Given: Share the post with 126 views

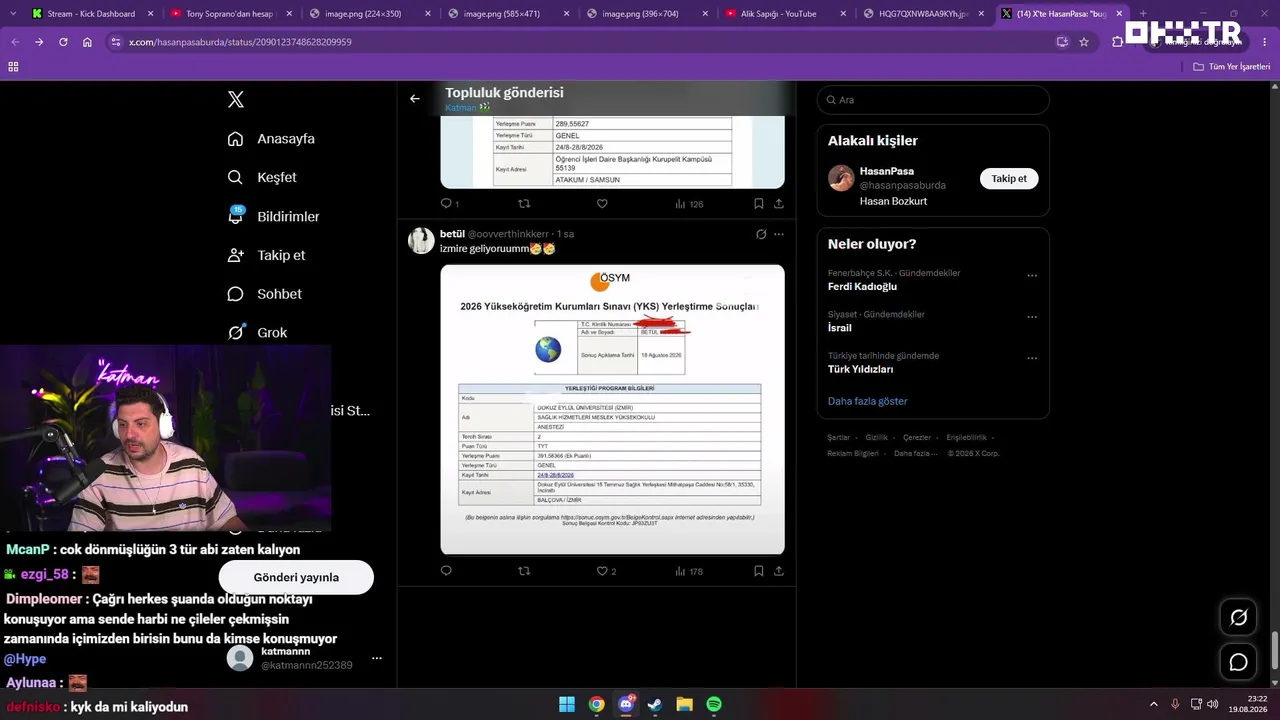Looking at the screenshot, I should click(x=779, y=204).
